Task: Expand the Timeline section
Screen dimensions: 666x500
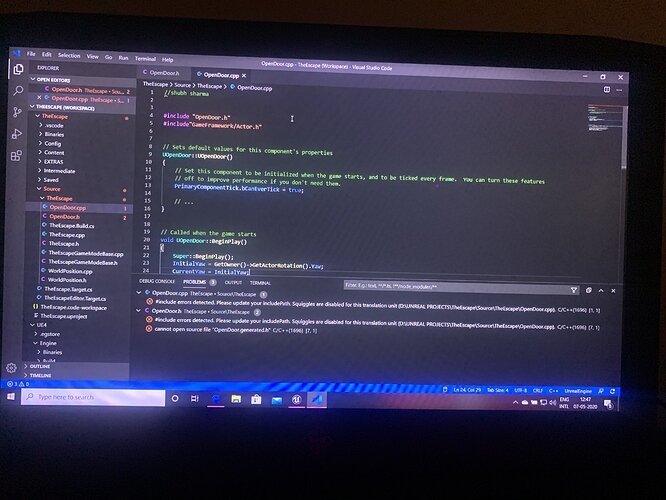Action: (x=40, y=376)
